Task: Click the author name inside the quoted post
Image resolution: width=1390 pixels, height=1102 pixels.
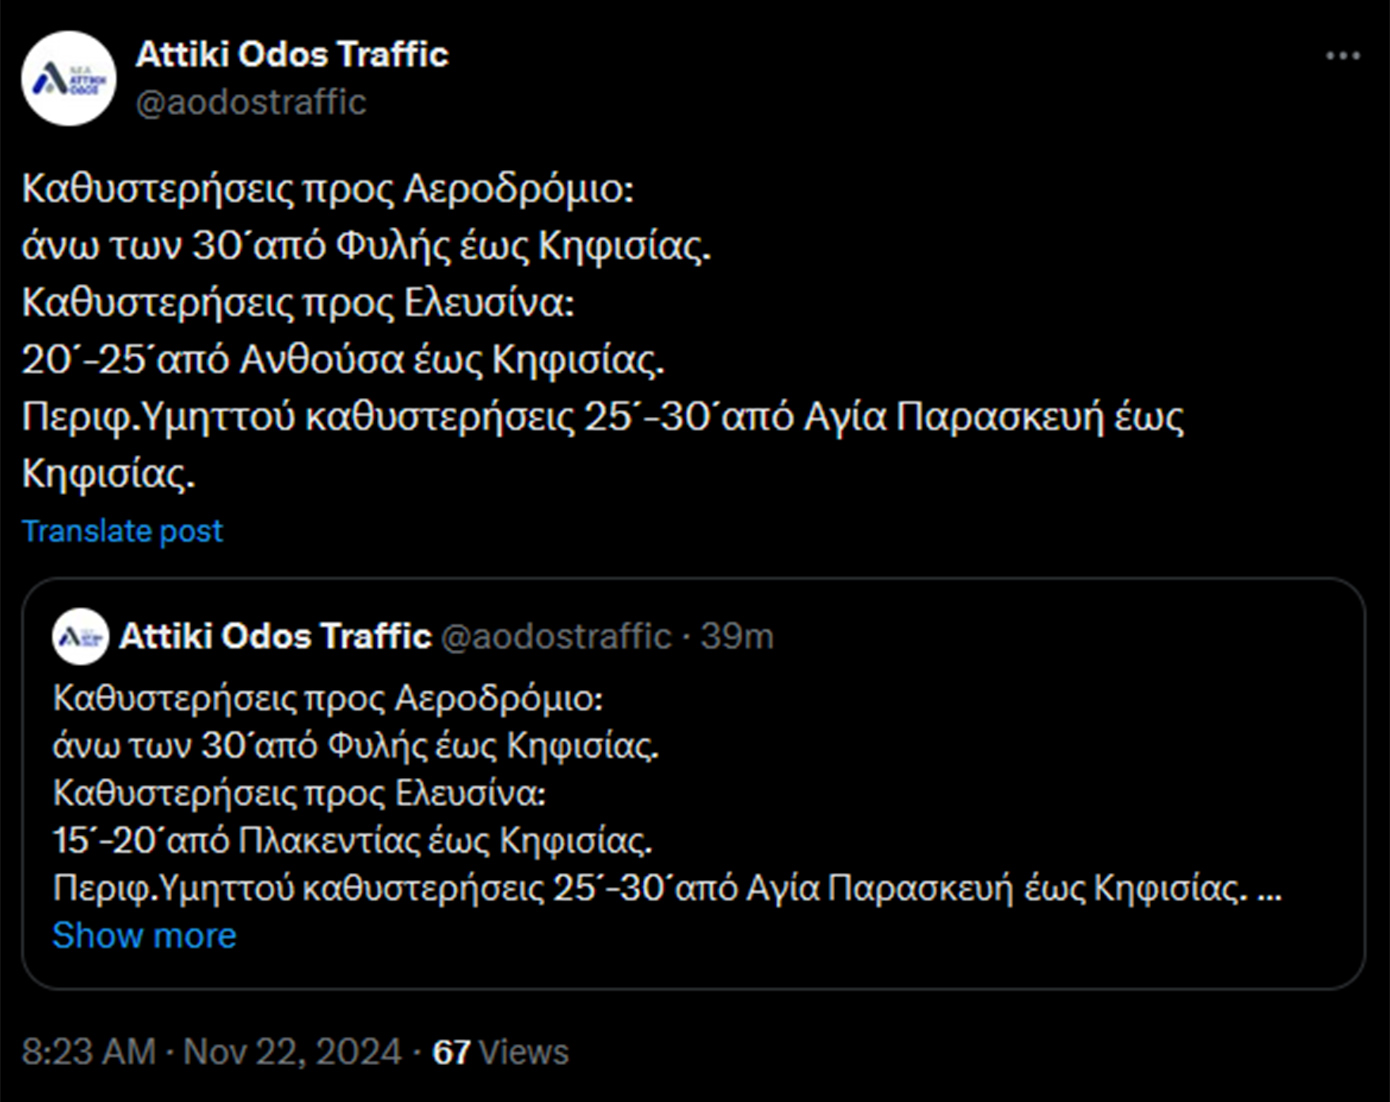Action: 275,637
